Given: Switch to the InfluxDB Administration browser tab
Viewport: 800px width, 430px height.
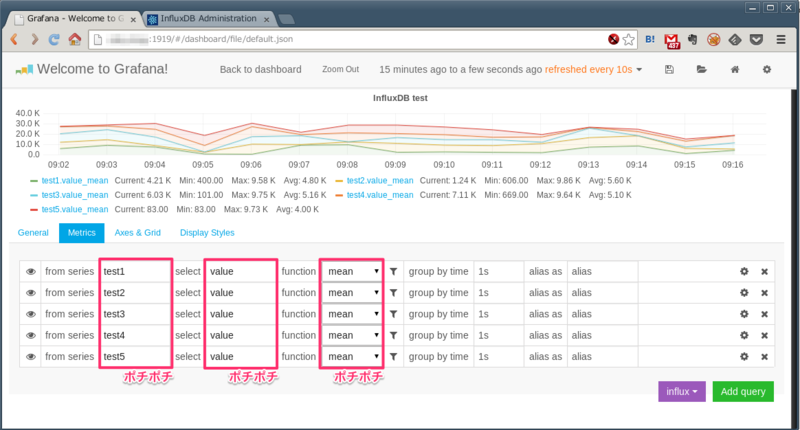Looking at the screenshot, I should (208, 19).
